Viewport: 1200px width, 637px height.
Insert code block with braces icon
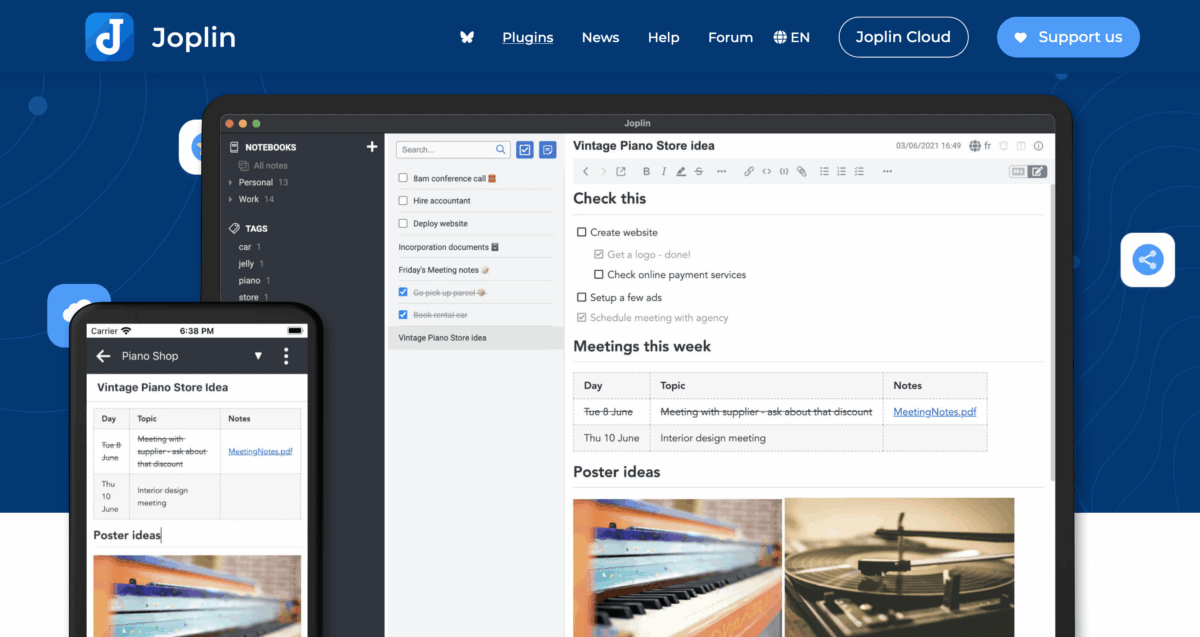pyautogui.click(x=784, y=171)
